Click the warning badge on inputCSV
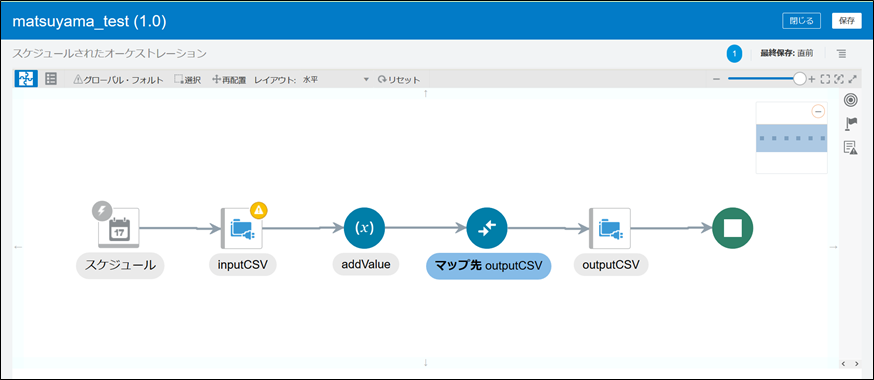Image resolution: width=874 pixels, height=380 pixels. point(259,210)
